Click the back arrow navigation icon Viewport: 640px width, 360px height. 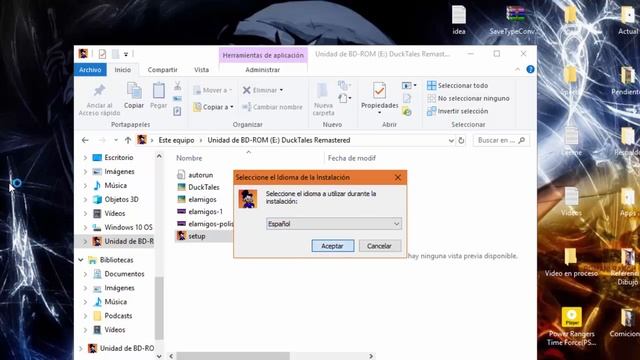pyautogui.click(x=85, y=140)
